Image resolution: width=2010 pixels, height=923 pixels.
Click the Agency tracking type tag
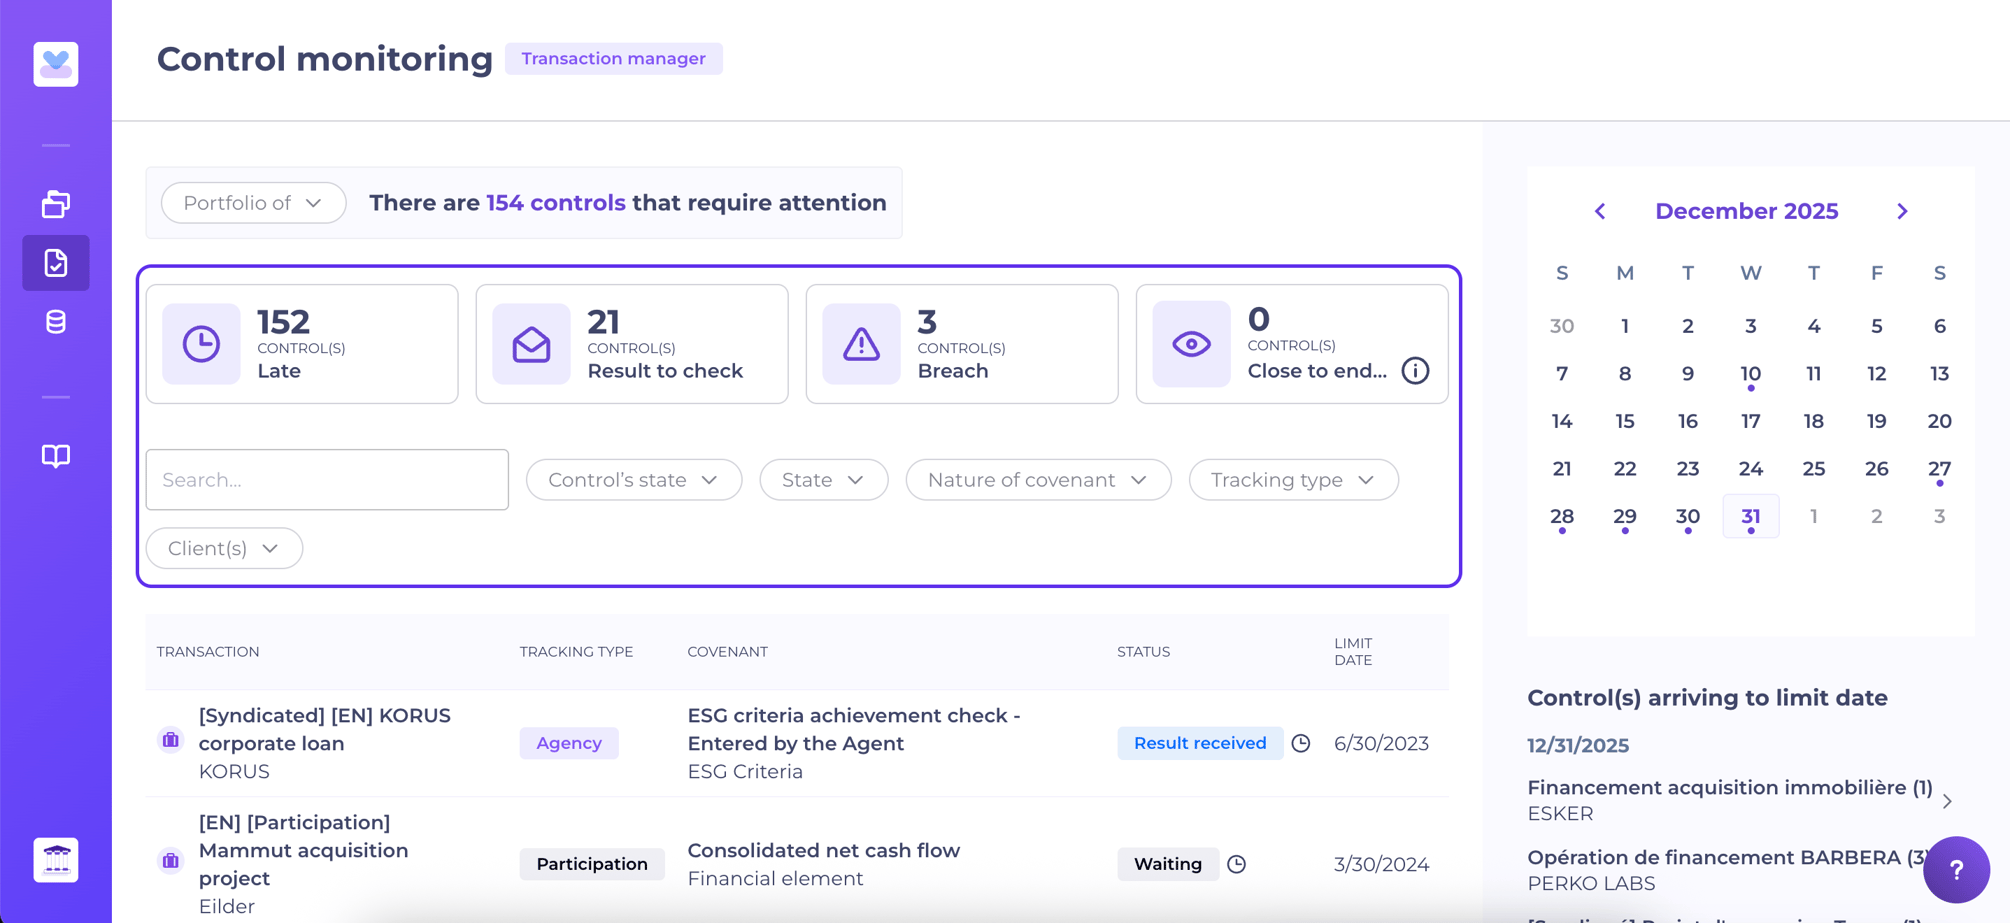point(569,743)
